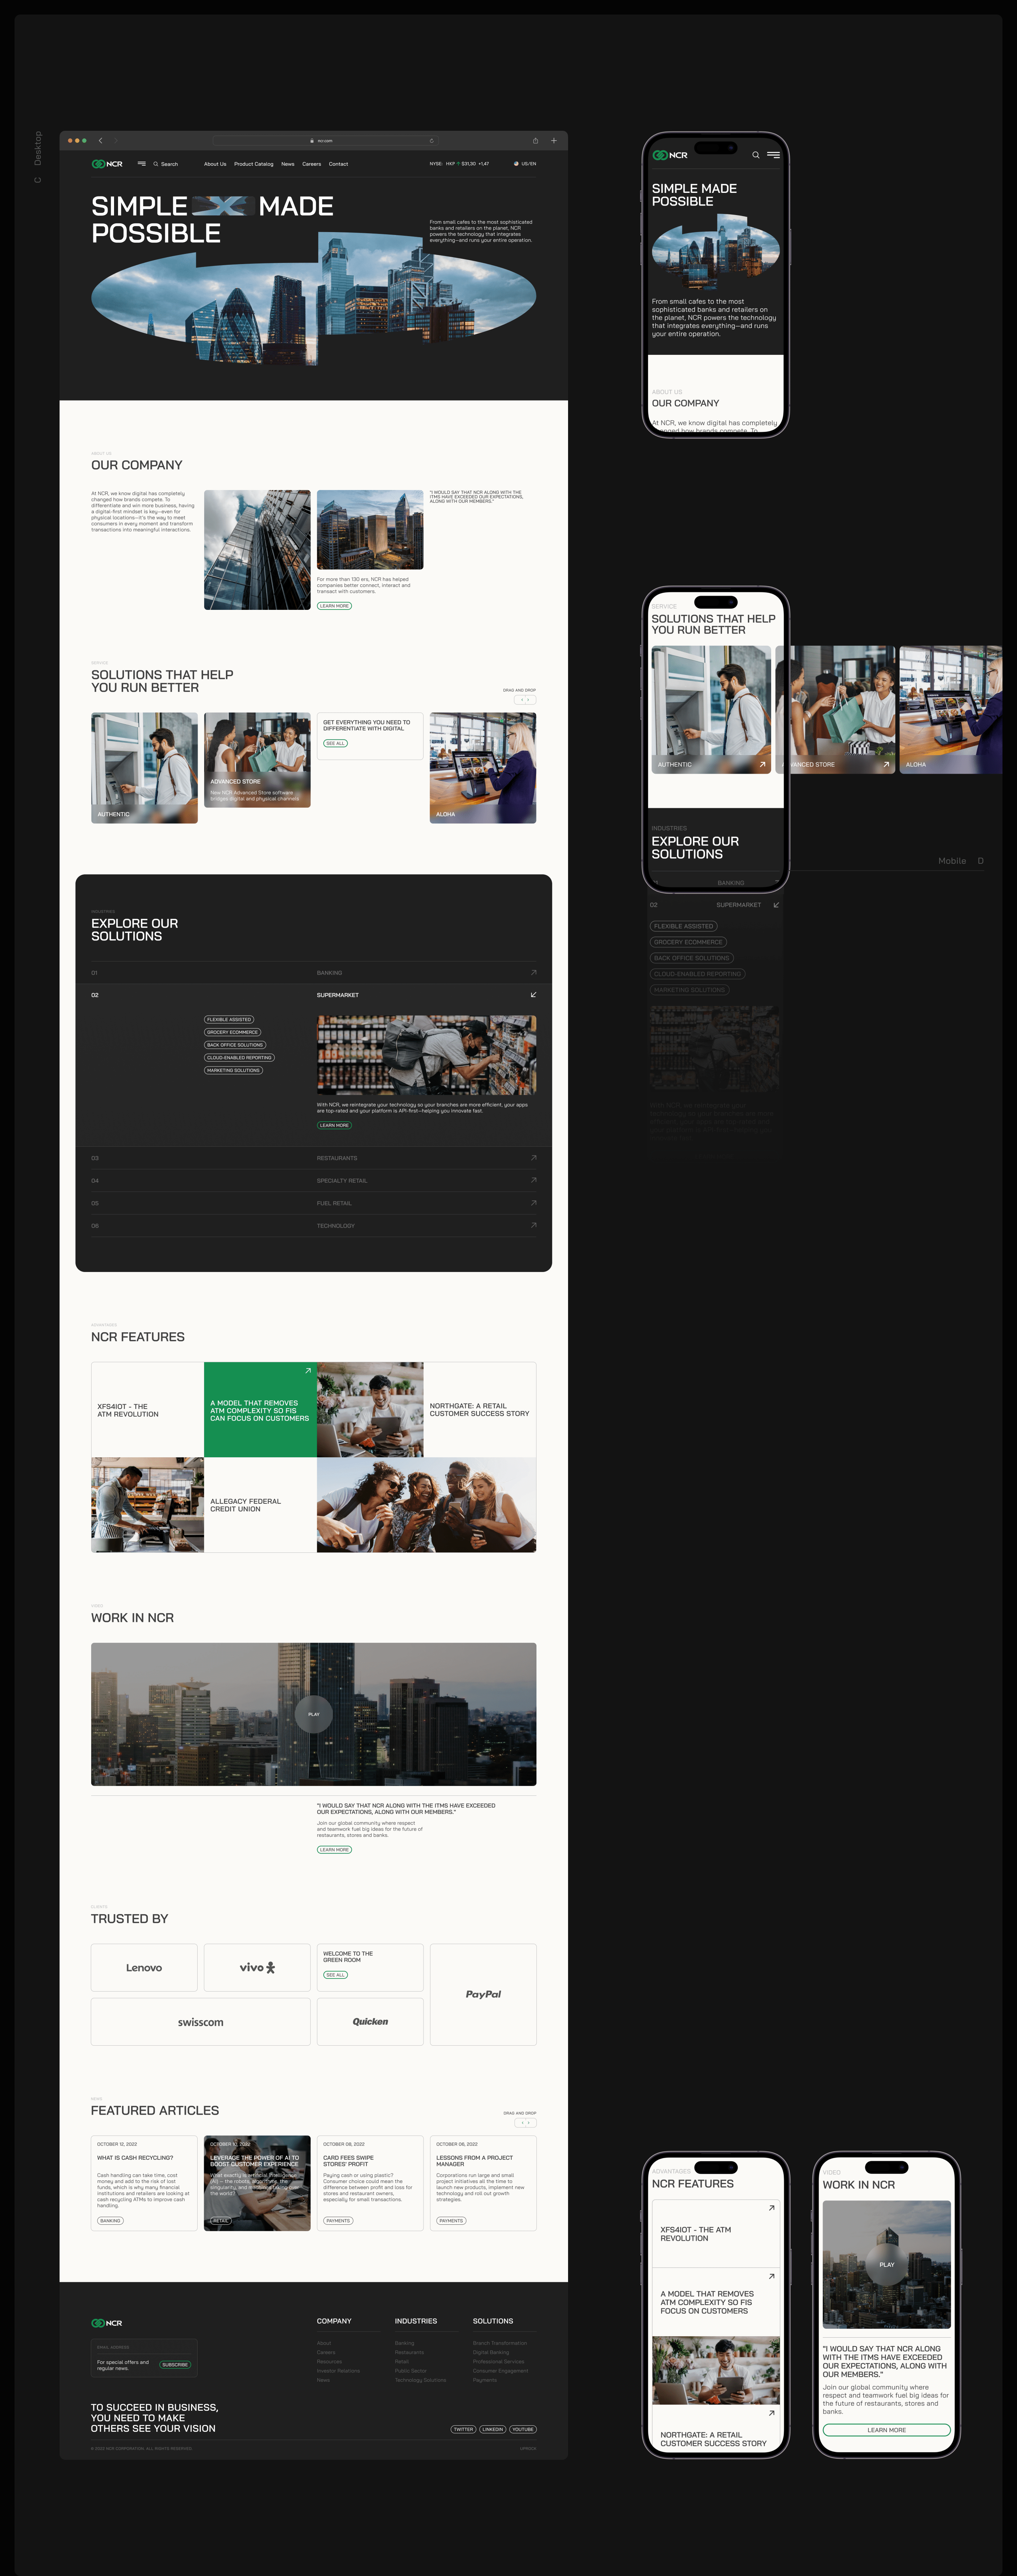Viewport: 1017px width, 2576px height.
Task: Switch the US/EN language selector
Action: pos(525,164)
